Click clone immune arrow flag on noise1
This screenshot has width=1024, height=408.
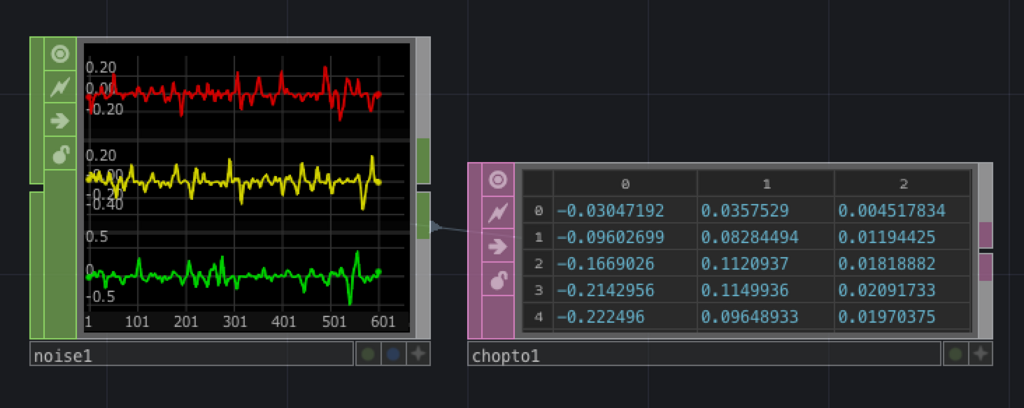click(60, 120)
